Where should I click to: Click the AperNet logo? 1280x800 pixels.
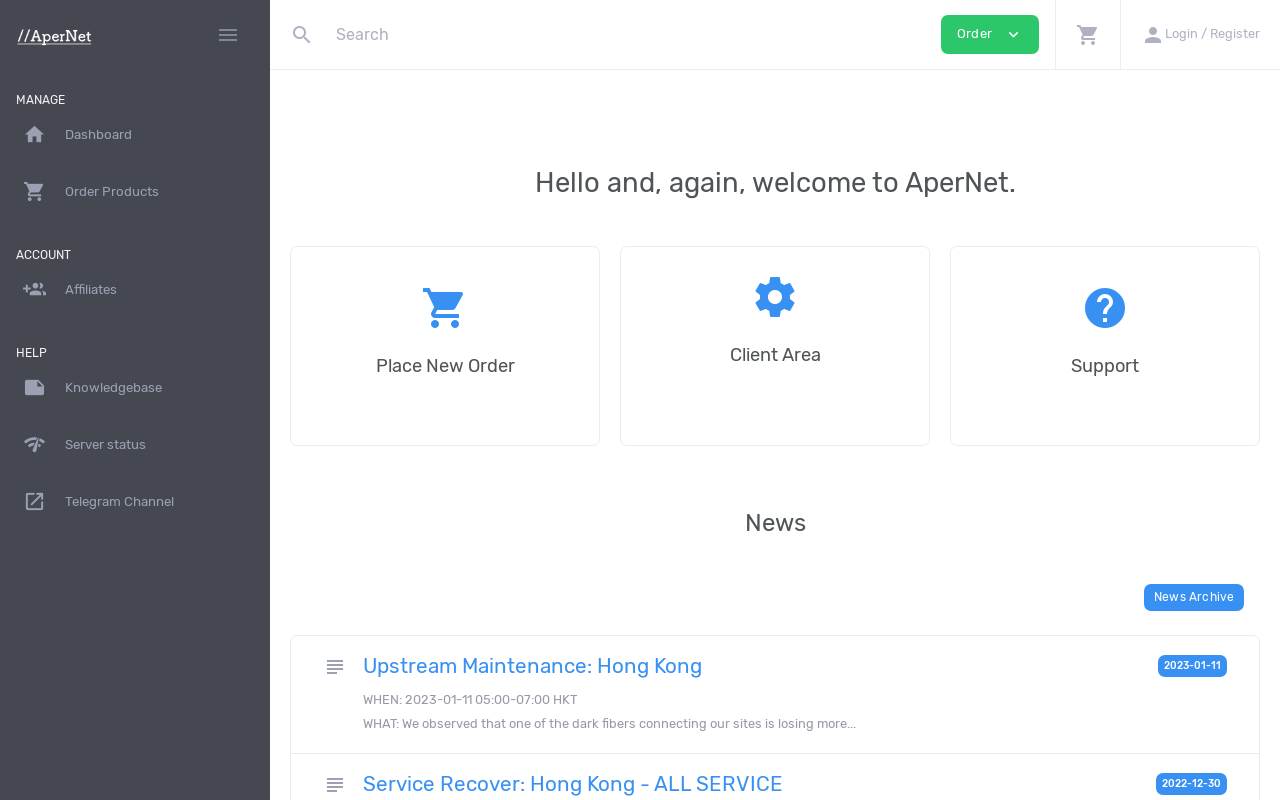54,36
